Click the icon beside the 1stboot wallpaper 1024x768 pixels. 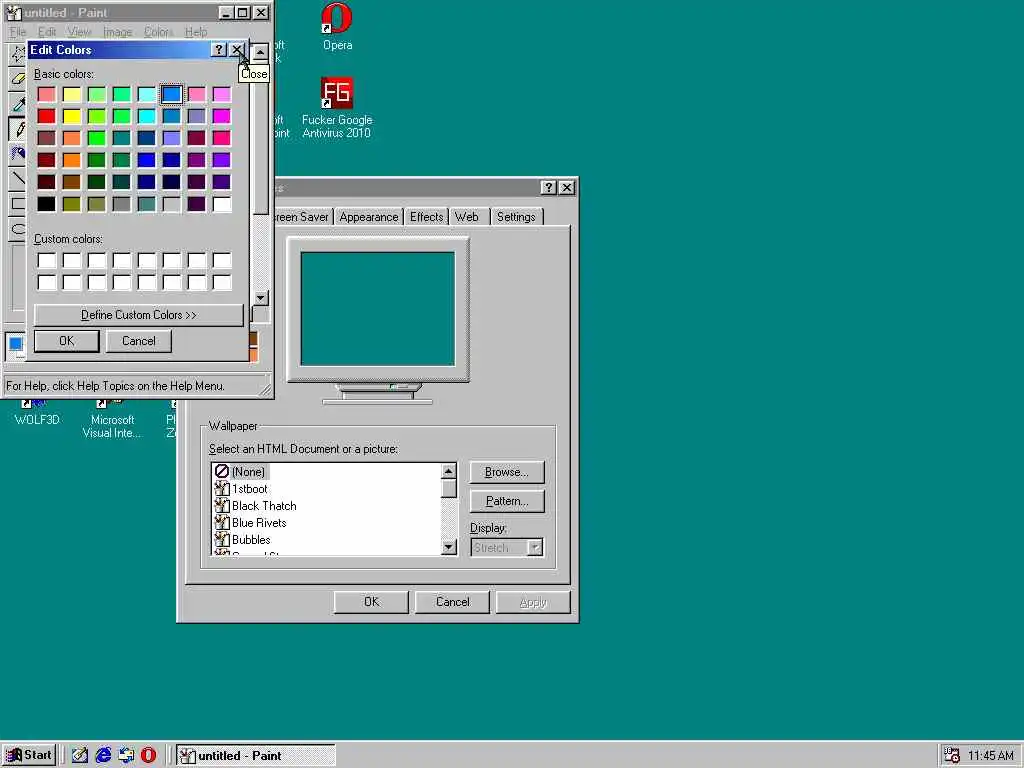(222, 488)
